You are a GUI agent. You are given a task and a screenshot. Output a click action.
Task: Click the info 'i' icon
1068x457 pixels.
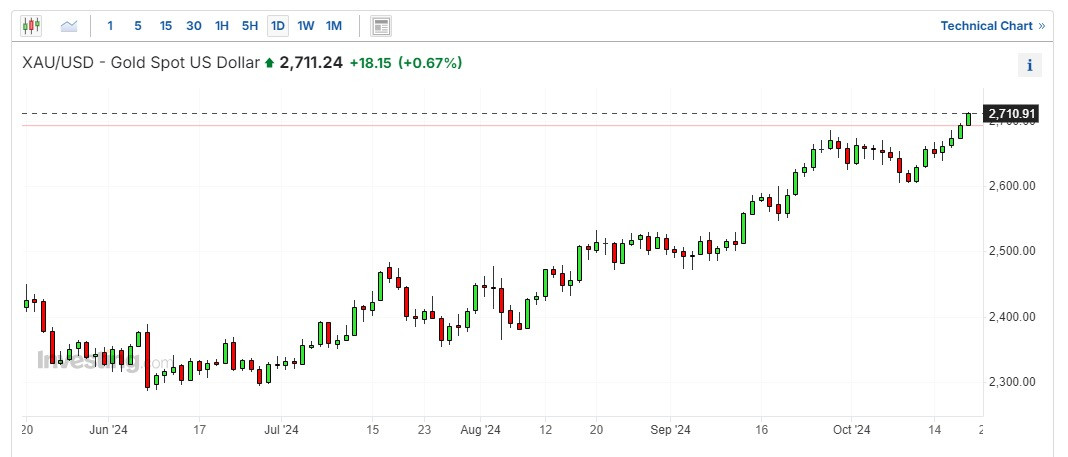[x=1030, y=65]
